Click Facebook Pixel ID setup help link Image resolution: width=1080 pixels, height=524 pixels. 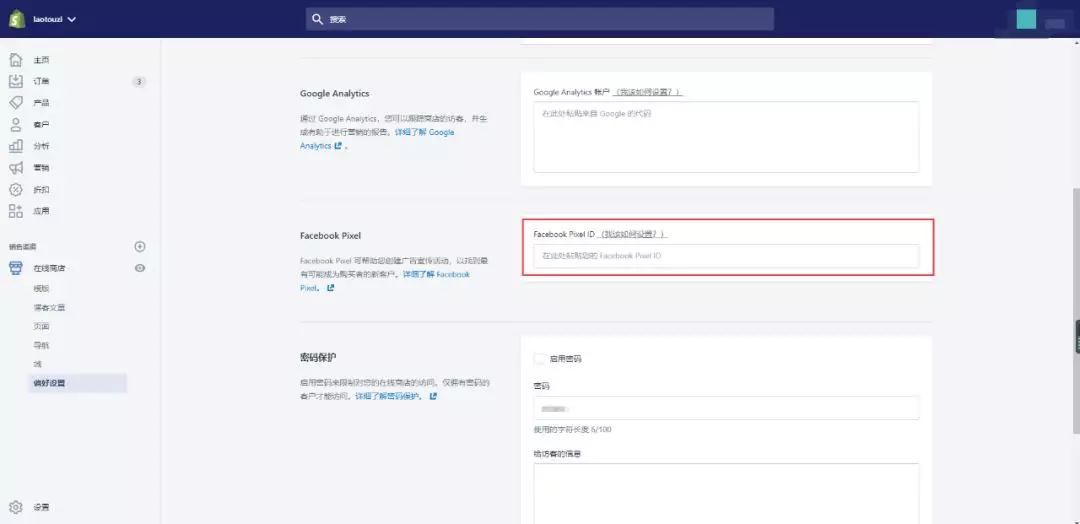632,234
